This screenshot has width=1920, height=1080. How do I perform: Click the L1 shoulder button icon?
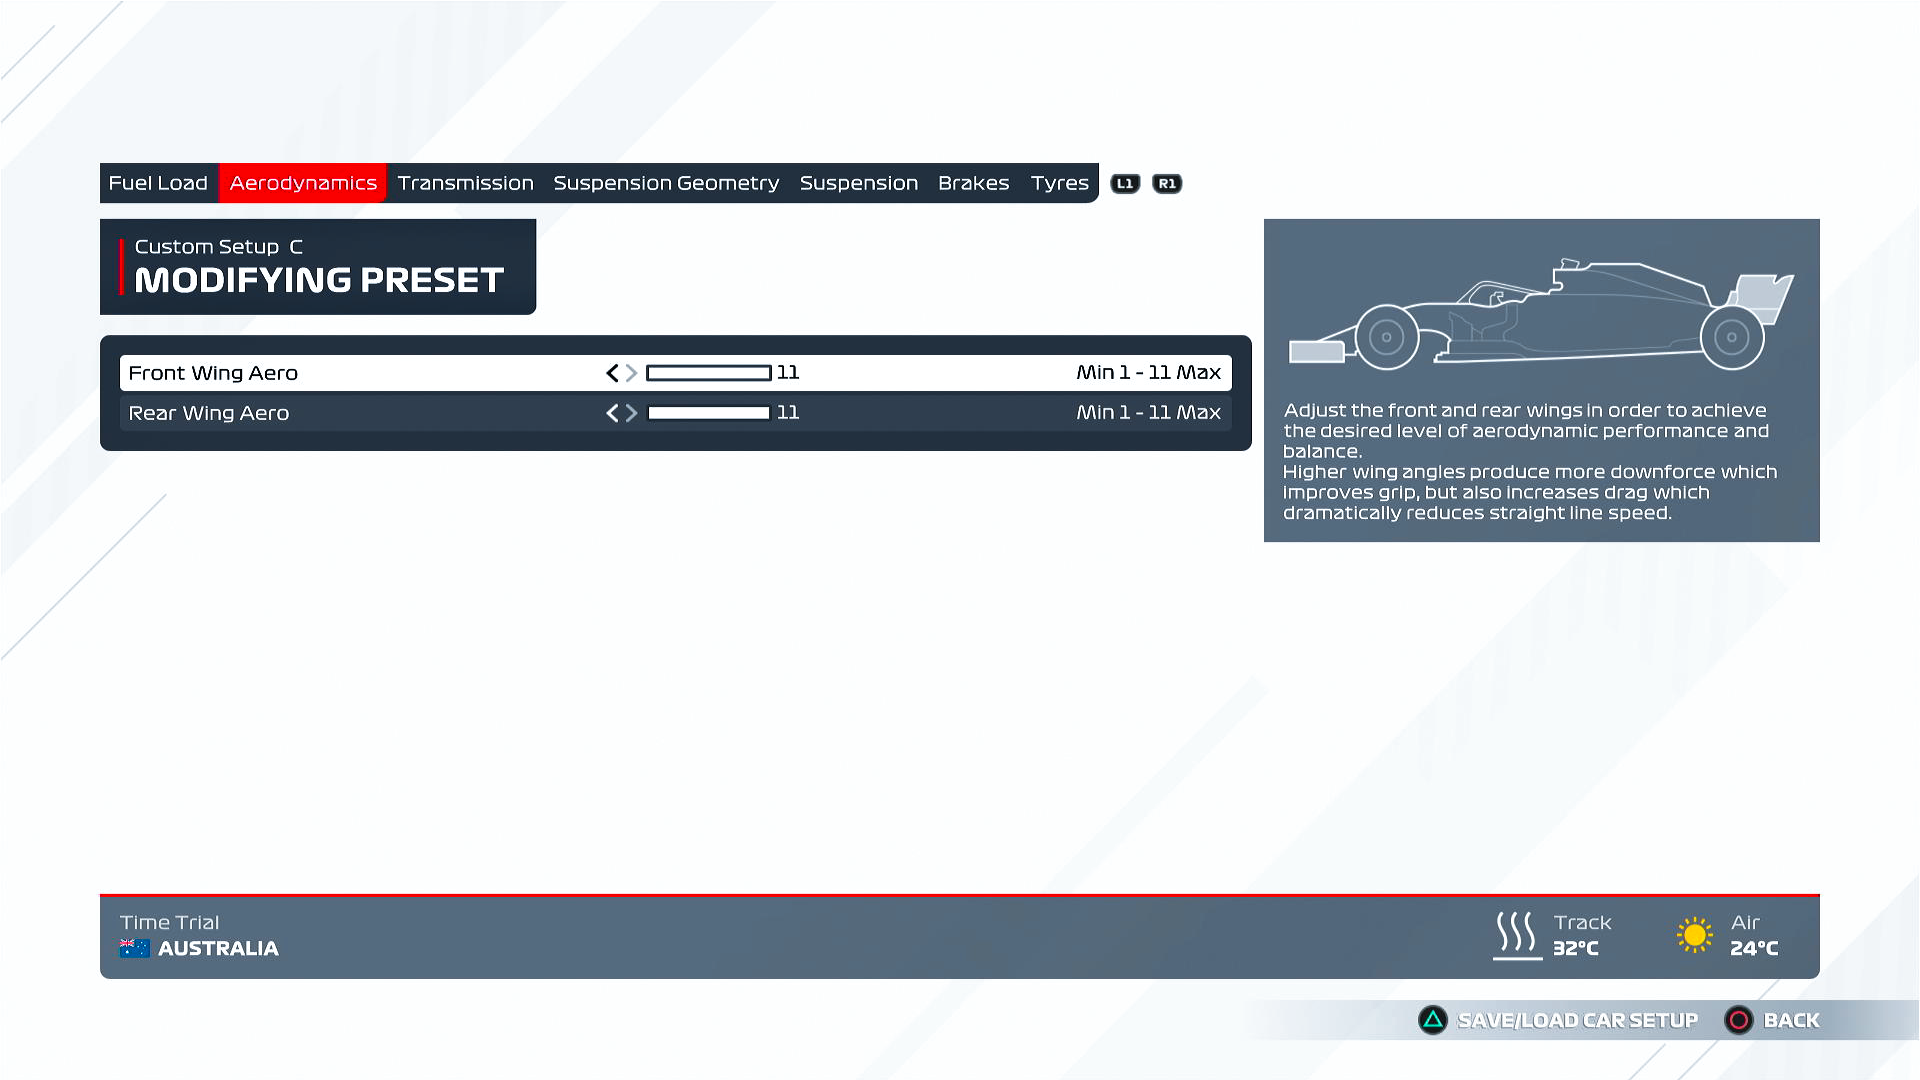click(1125, 183)
